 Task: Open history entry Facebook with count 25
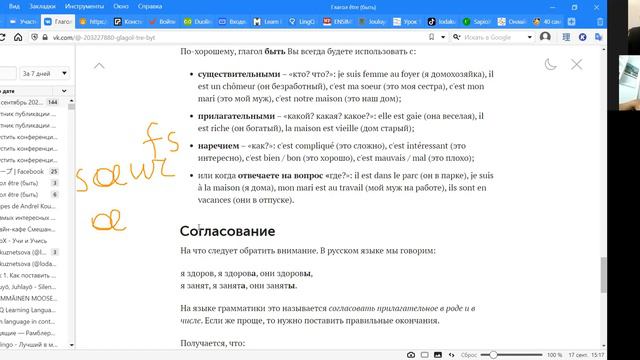pyautogui.click(x=29, y=171)
